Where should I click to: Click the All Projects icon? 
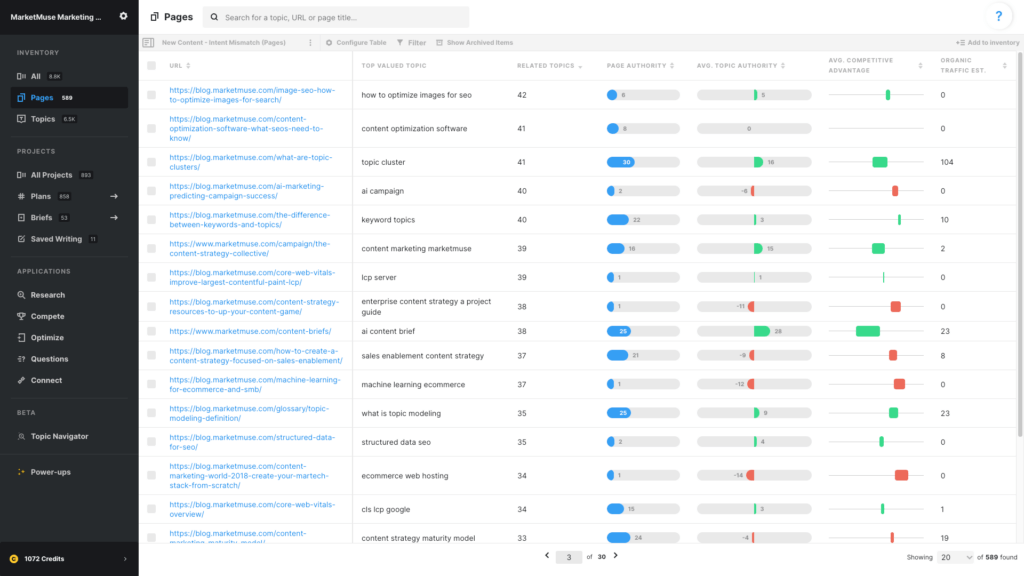tap(21, 175)
